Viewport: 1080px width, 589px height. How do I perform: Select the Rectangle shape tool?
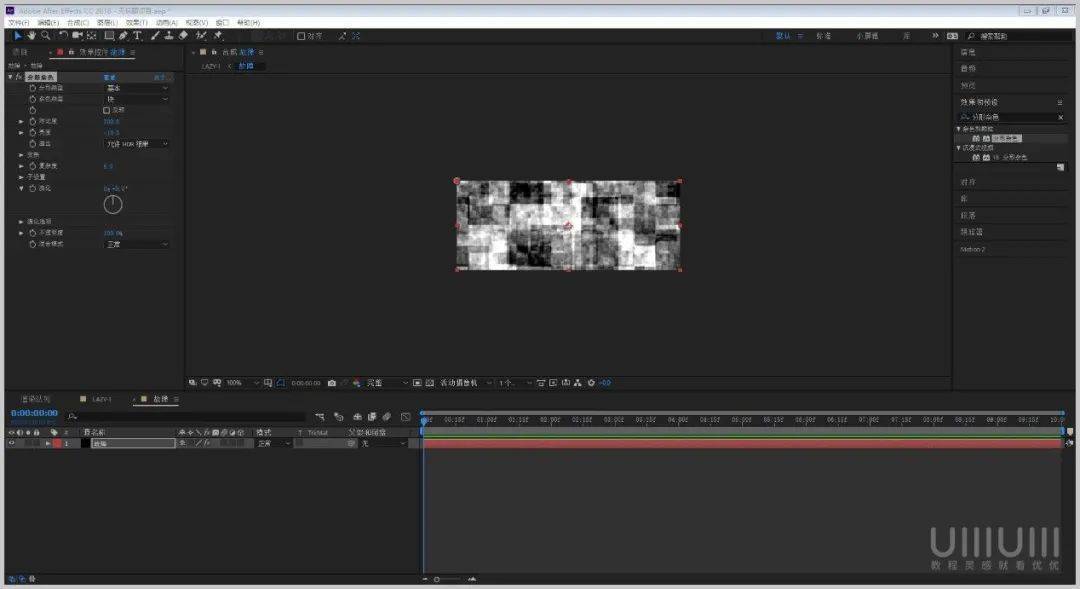click(x=109, y=36)
